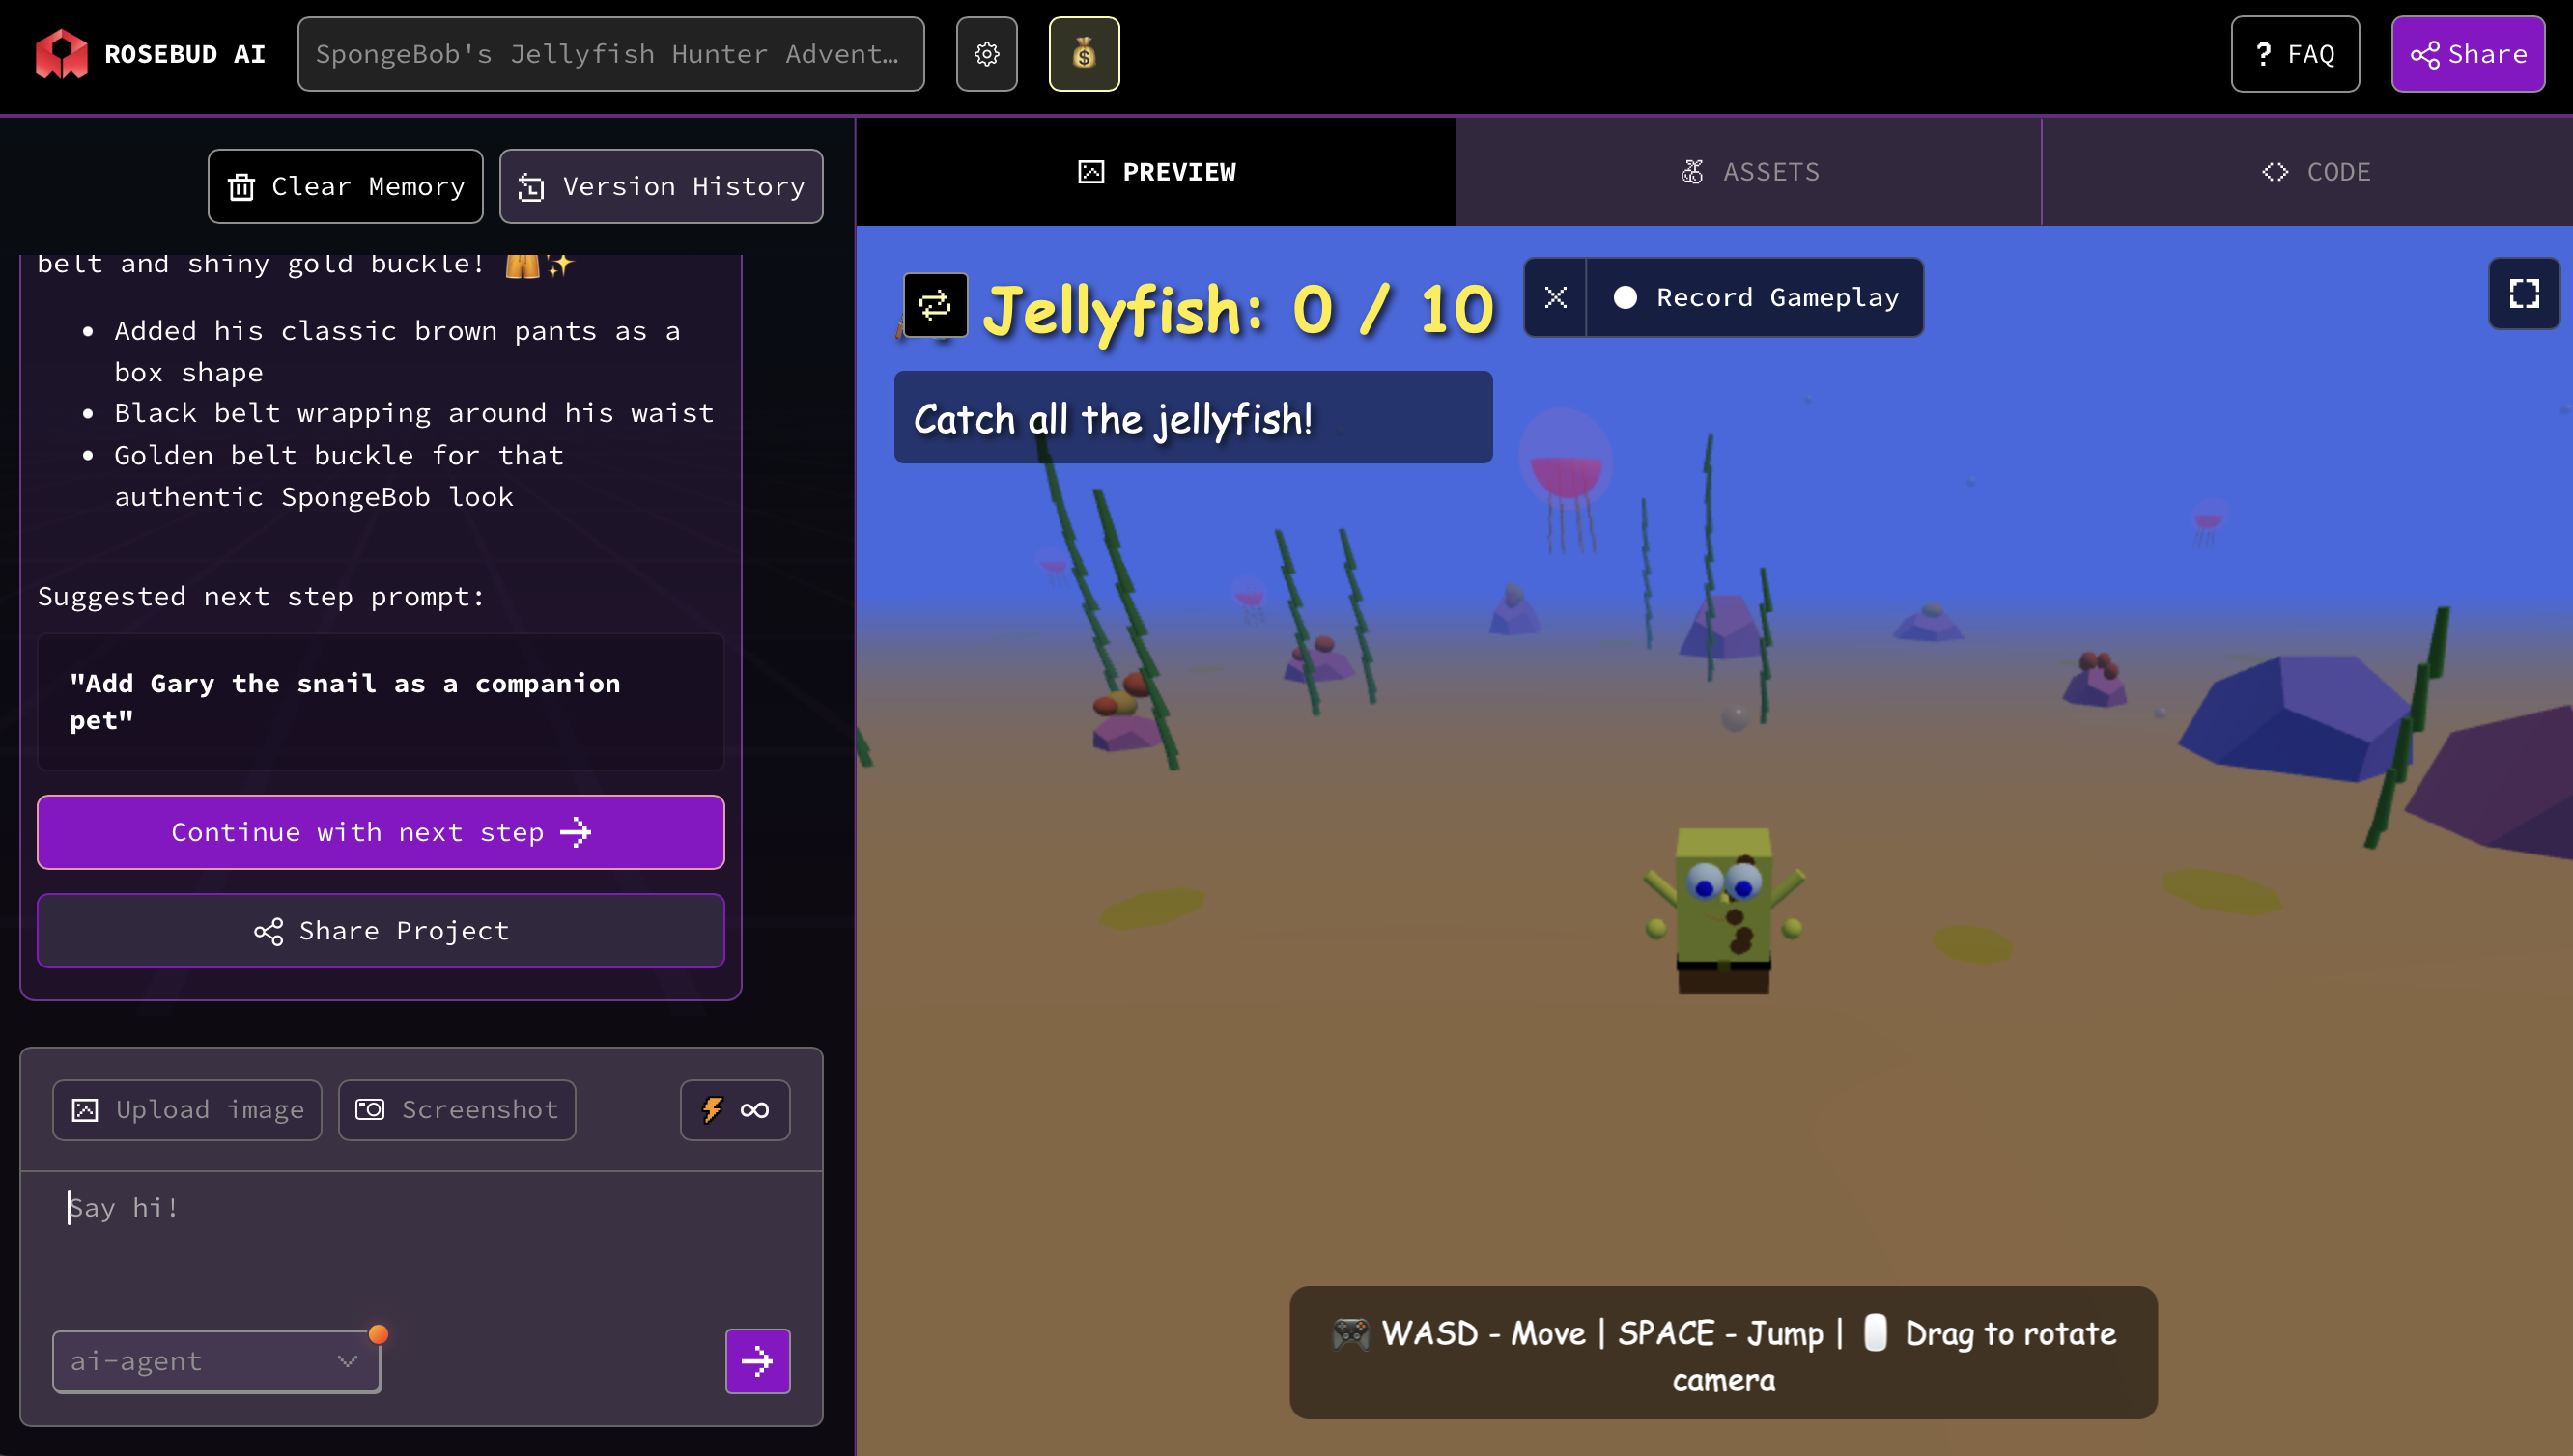This screenshot has height=1456, width=2573.
Task: Enter fullscreen preview mode
Action: (2523, 294)
